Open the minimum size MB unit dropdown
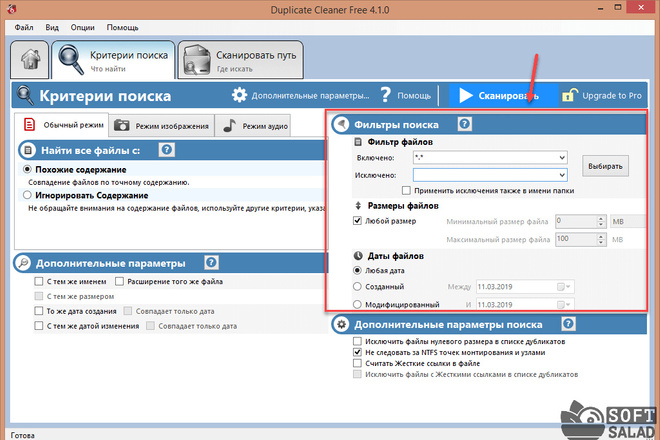 pos(628,221)
